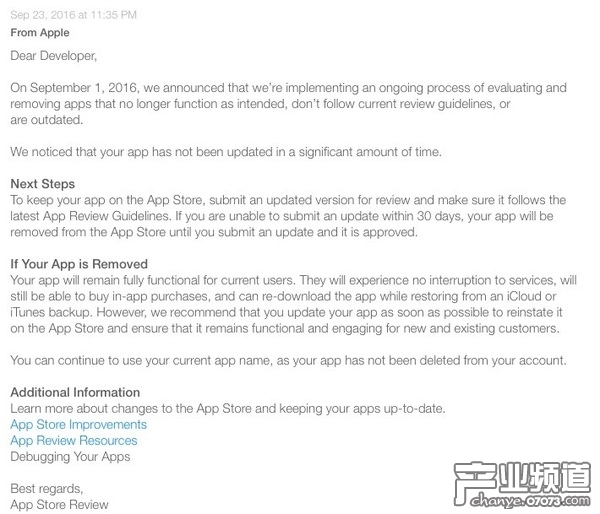This screenshot has height=514, width=600.
Task: Click the Sep 23, 2016 timestamp
Action: coord(73,15)
